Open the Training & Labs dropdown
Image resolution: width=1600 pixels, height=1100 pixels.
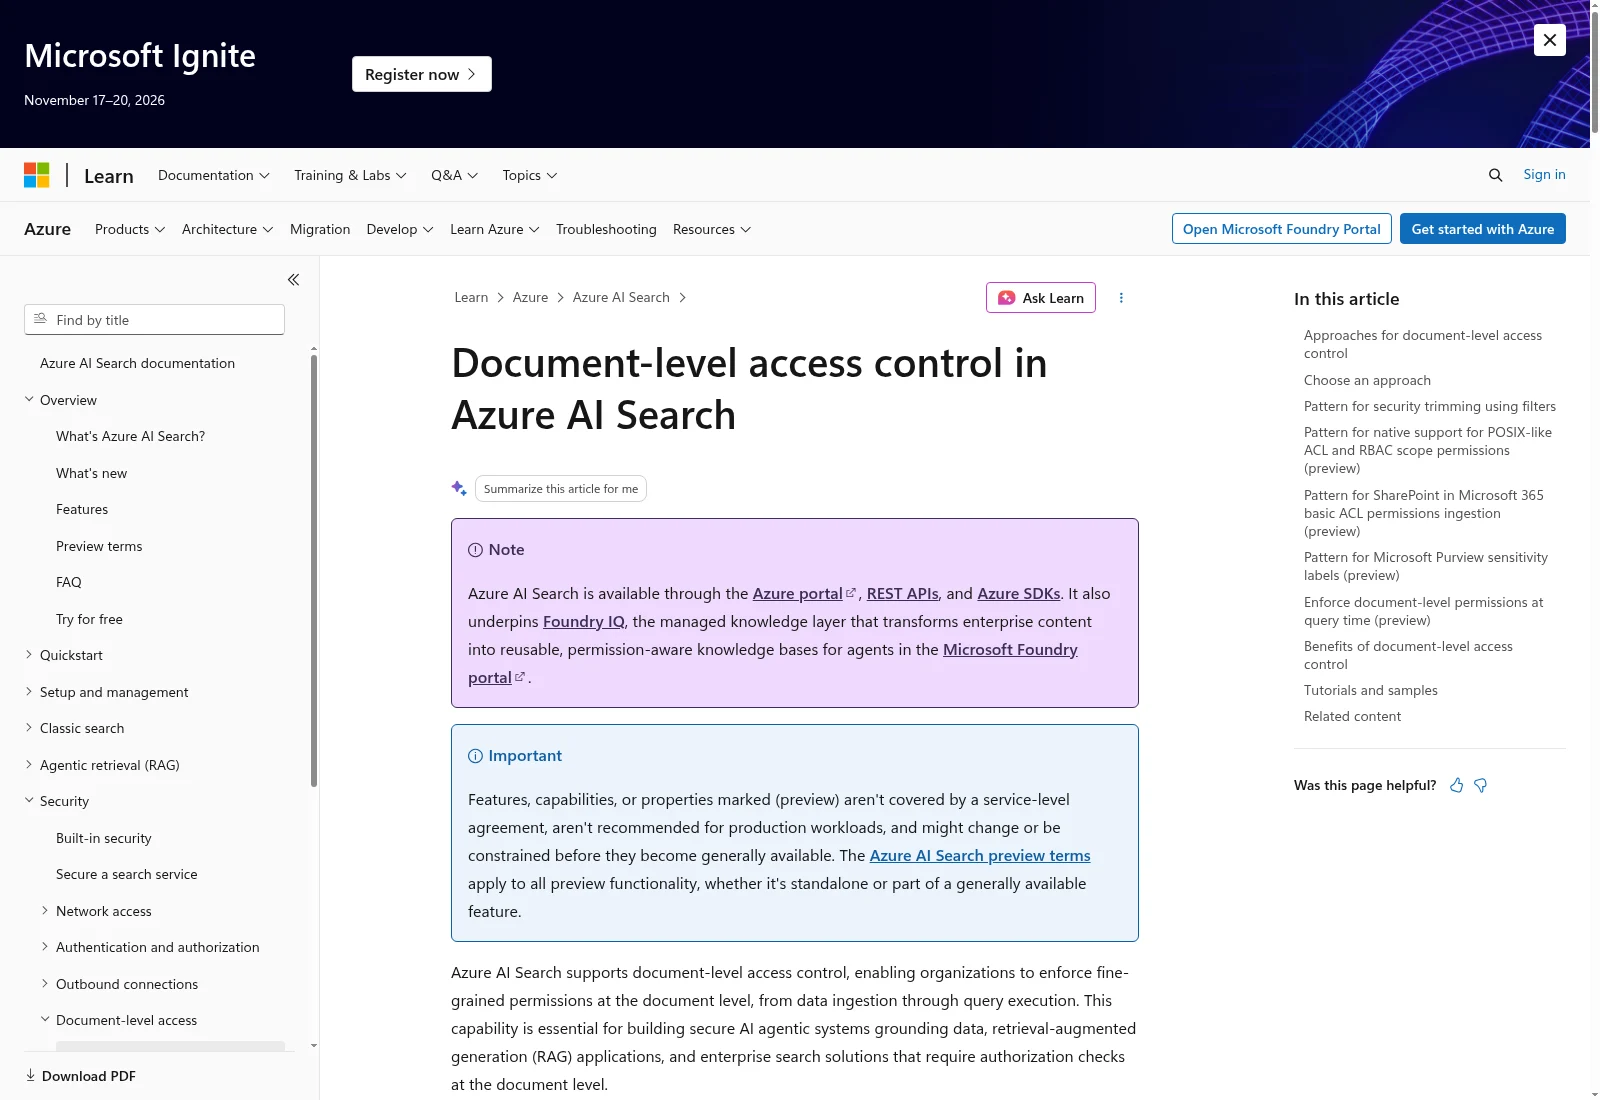pos(350,175)
